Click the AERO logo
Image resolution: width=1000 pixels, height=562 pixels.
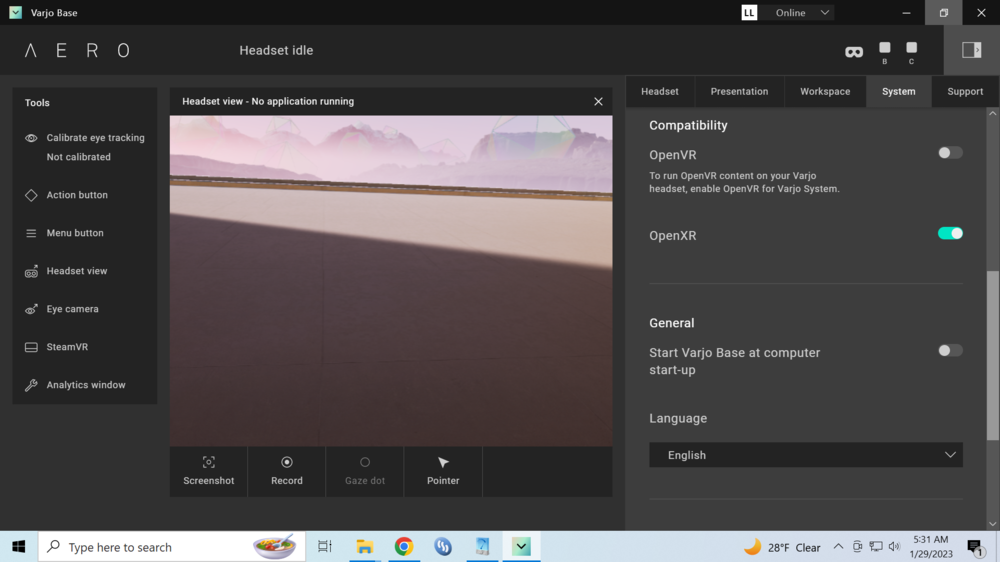click(77, 50)
